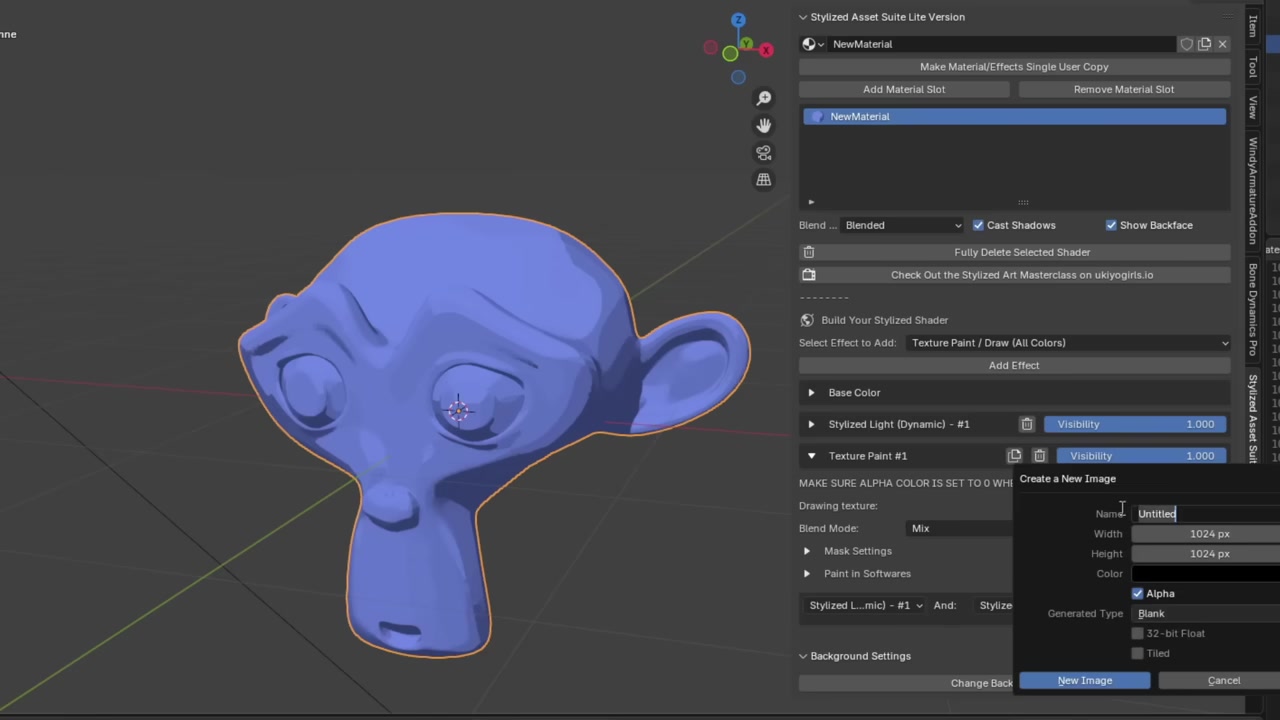Open the Blend mode Blended dropdown
Image resolution: width=1280 pixels, height=720 pixels.
903,225
